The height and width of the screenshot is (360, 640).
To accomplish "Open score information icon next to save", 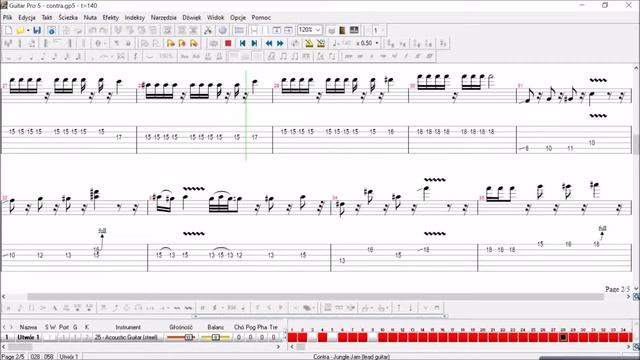I will 51,31.
